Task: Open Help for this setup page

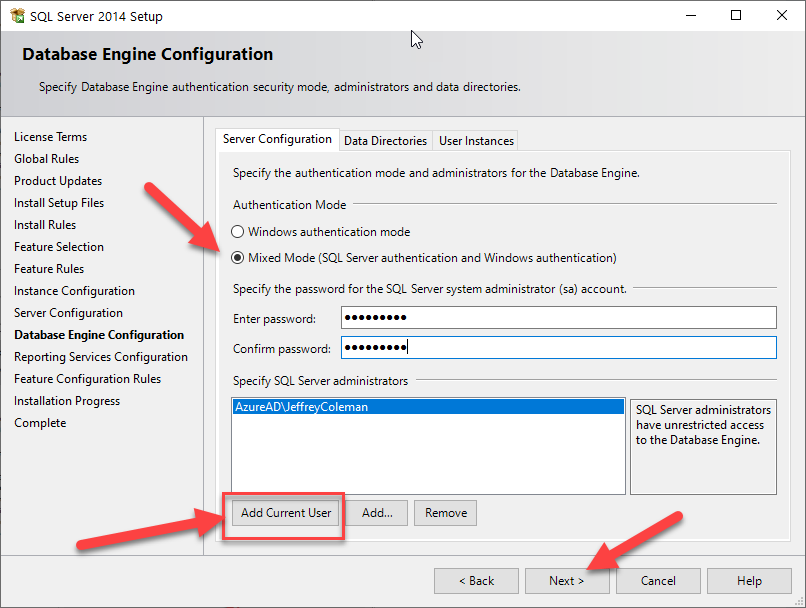Action: pyautogui.click(x=749, y=581)
